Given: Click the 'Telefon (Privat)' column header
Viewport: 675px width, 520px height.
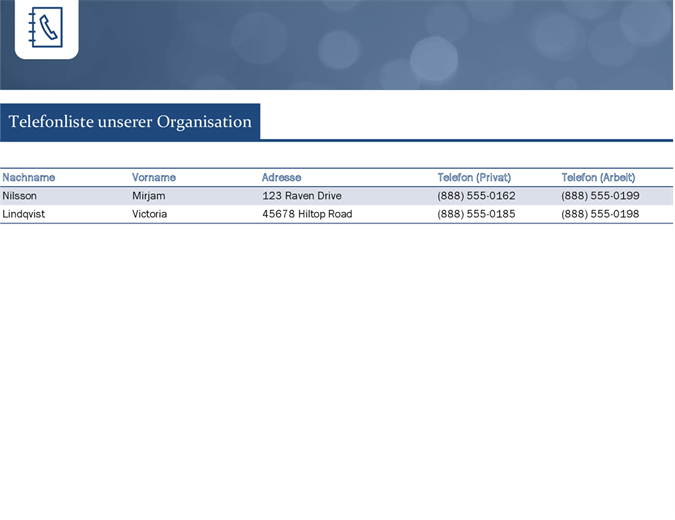Looking at the screenshot, I should pyautogui.click(x=474, y=178).
